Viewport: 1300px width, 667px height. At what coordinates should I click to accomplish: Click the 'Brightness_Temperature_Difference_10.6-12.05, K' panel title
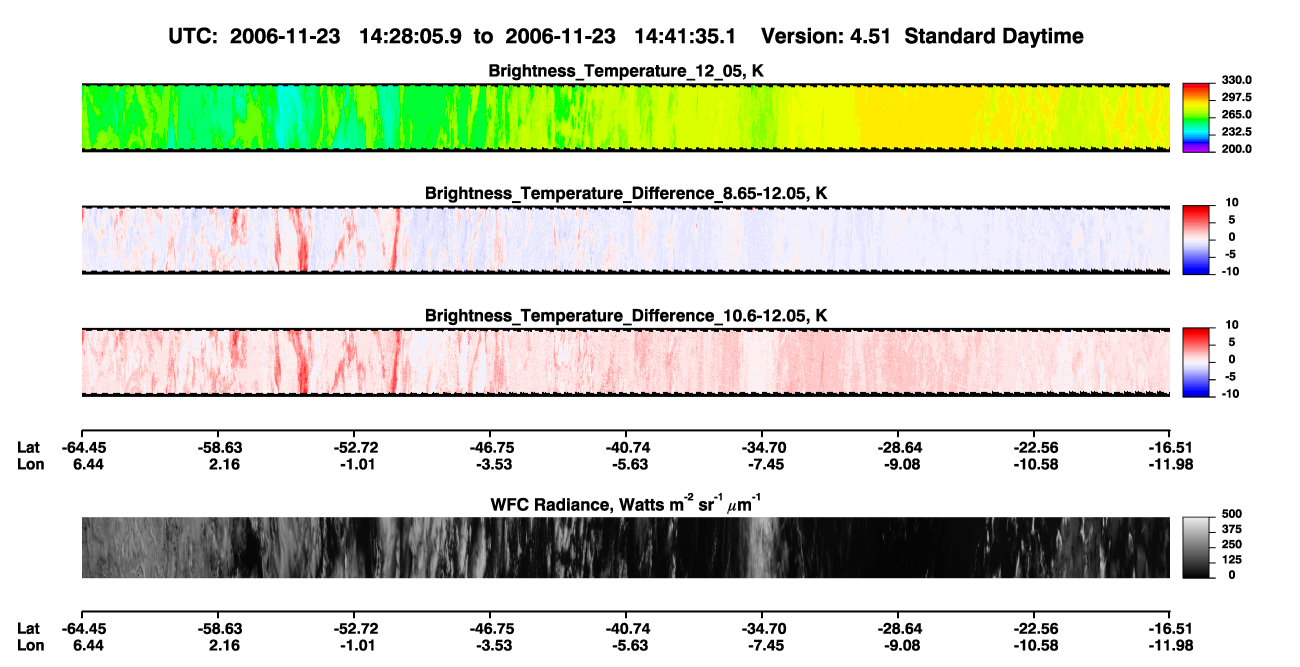[626, 316]
